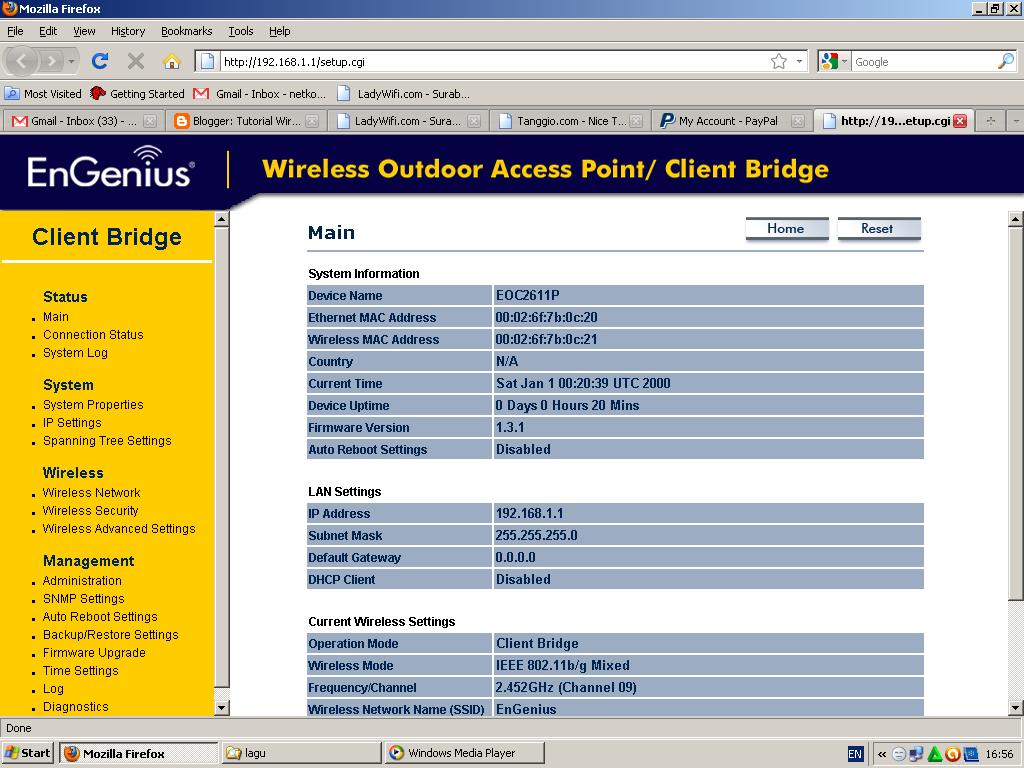Open the address bar history dropdown arrow
This screenshot has width=1024, height=768.
(x=799, y=61)
